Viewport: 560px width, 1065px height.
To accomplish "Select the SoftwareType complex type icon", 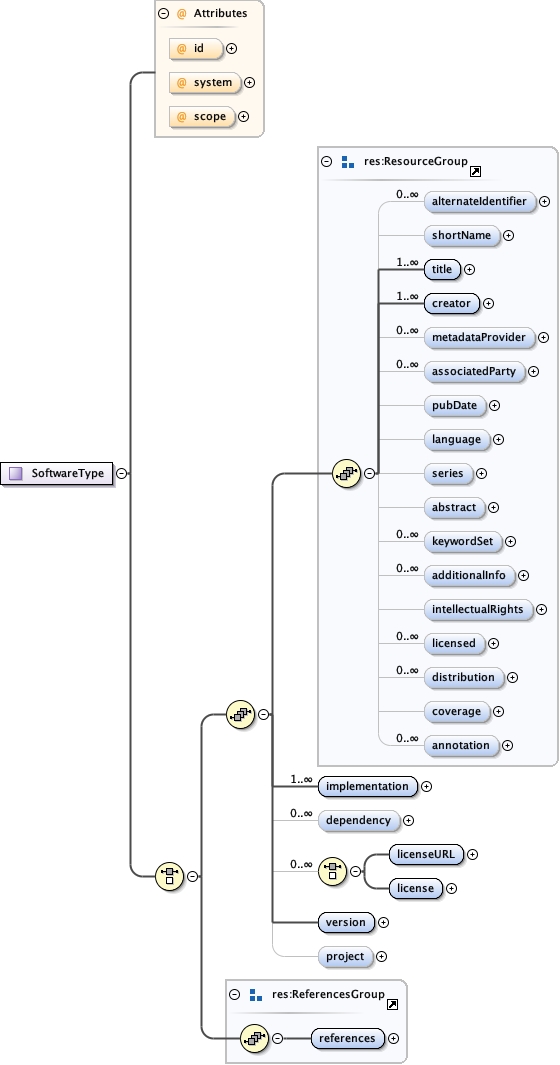I will pyautogui.click(x=16, y=473).
